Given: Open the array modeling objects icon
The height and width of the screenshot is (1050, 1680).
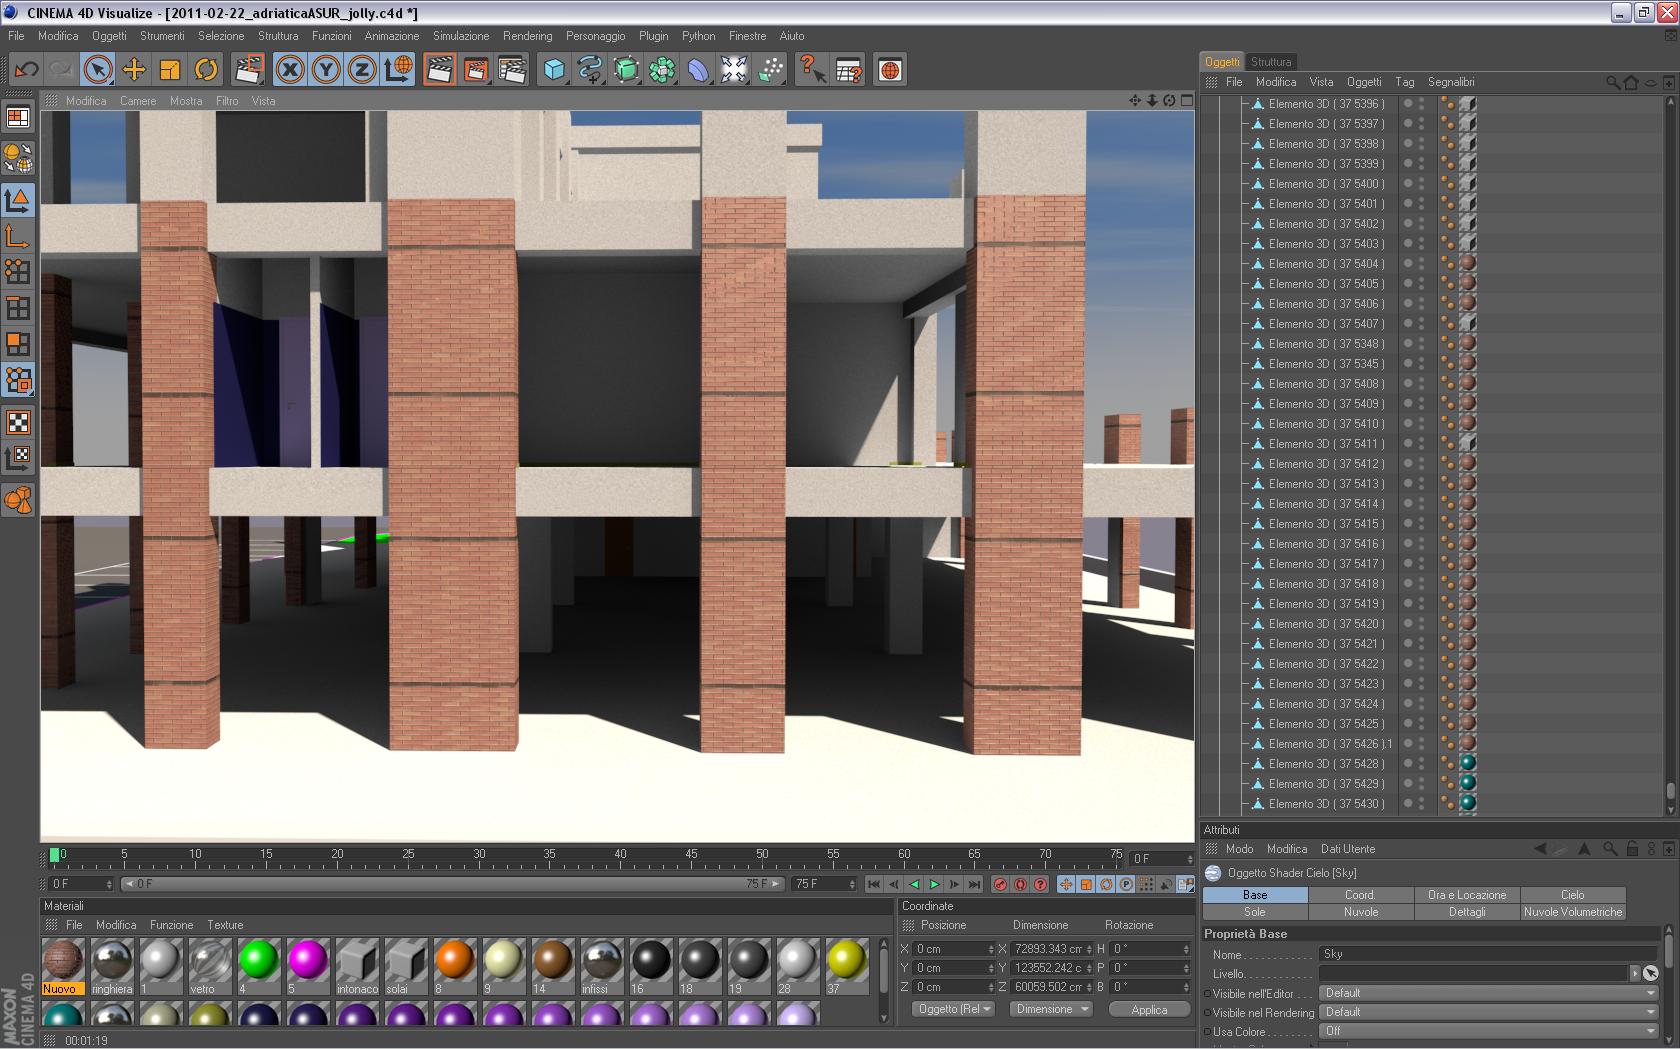Looking at the screenshot, I should coord(662,70).
